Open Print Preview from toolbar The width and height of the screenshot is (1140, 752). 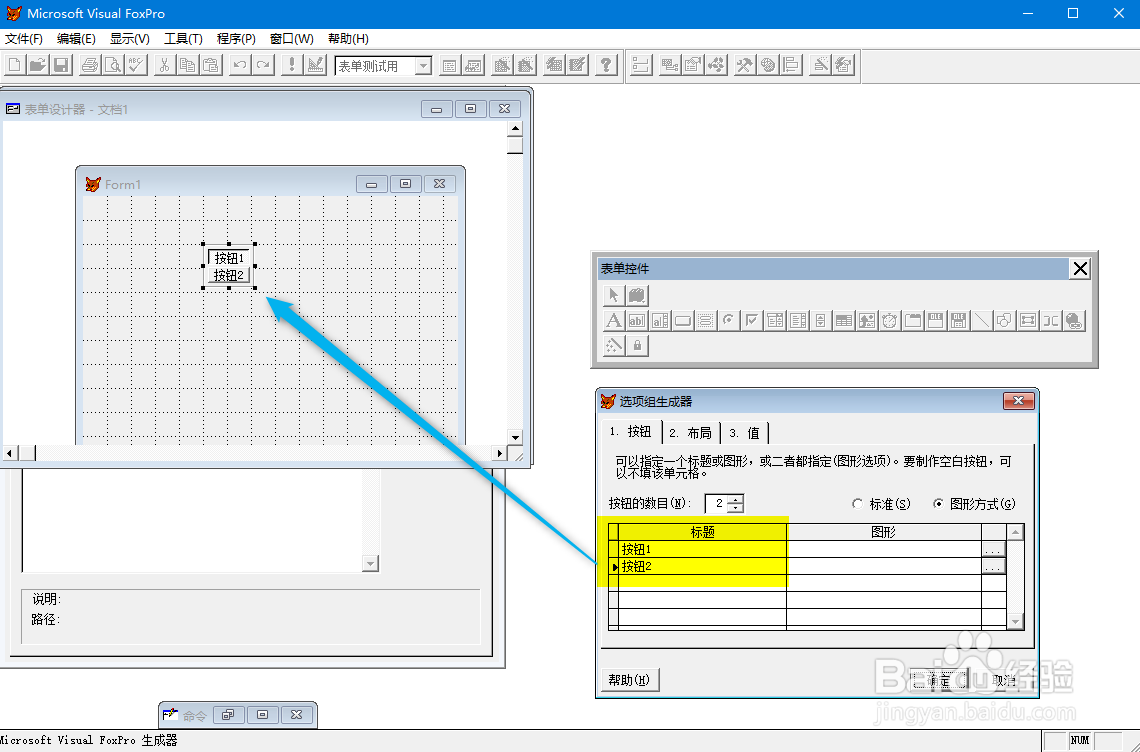click(x=113, y=65)
